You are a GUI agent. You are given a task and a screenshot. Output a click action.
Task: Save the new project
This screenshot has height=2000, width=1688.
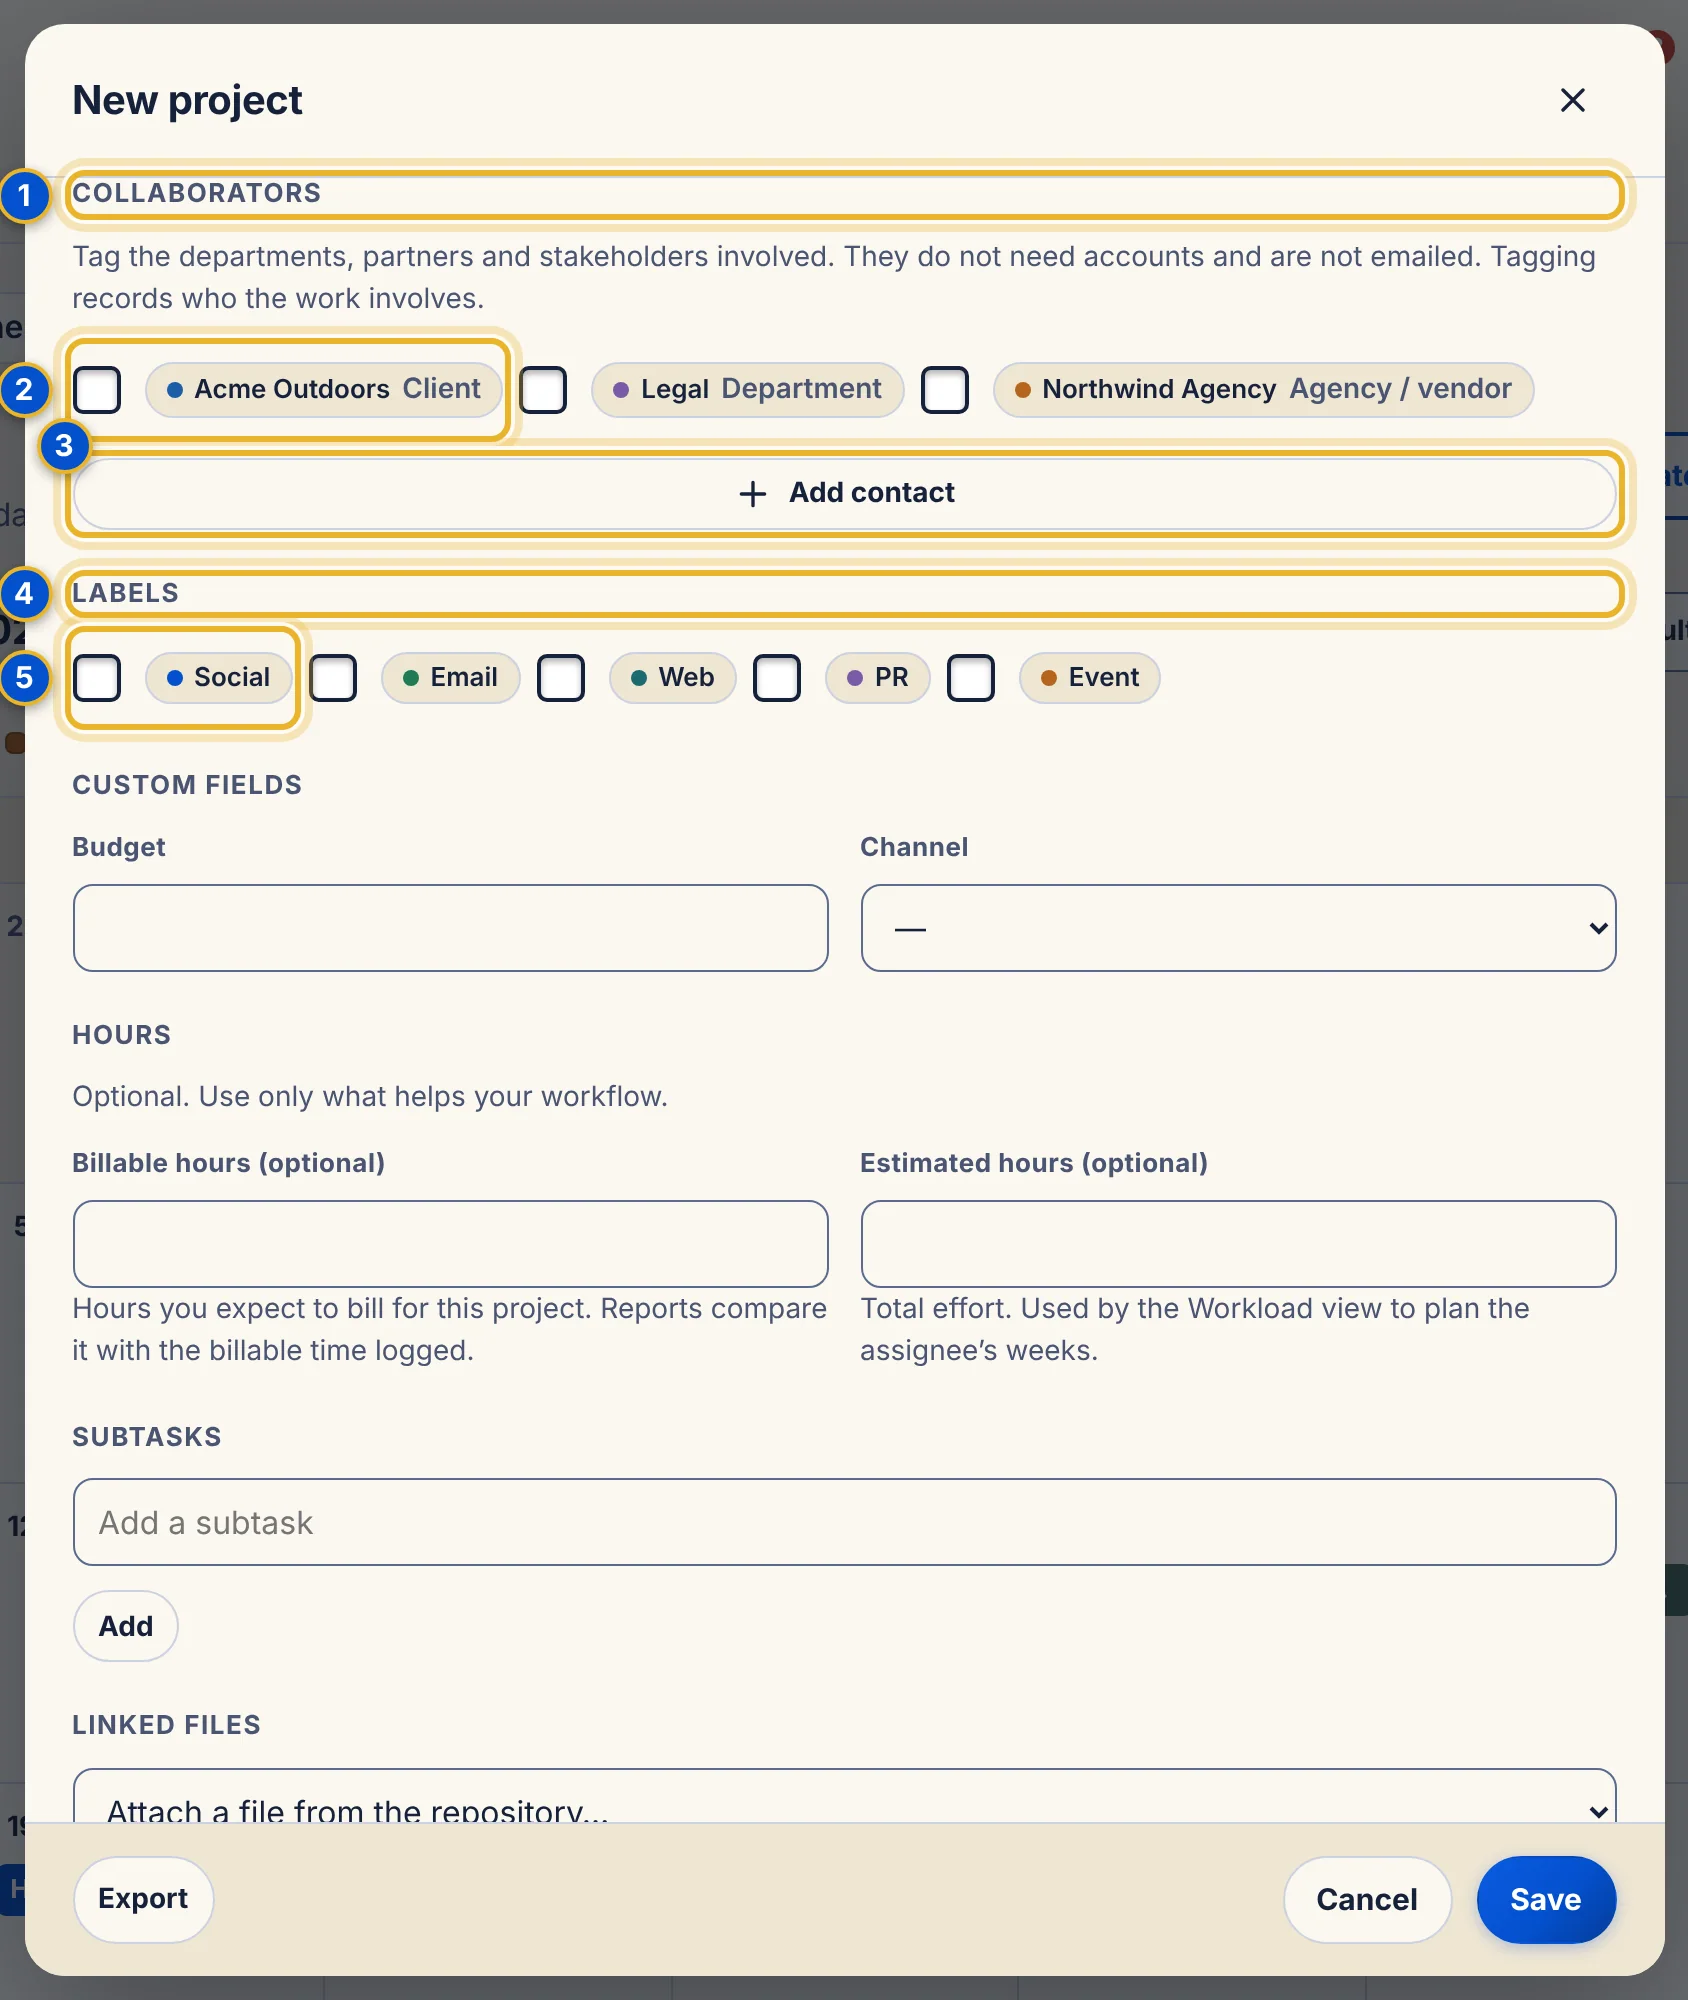[1546, 1899]
